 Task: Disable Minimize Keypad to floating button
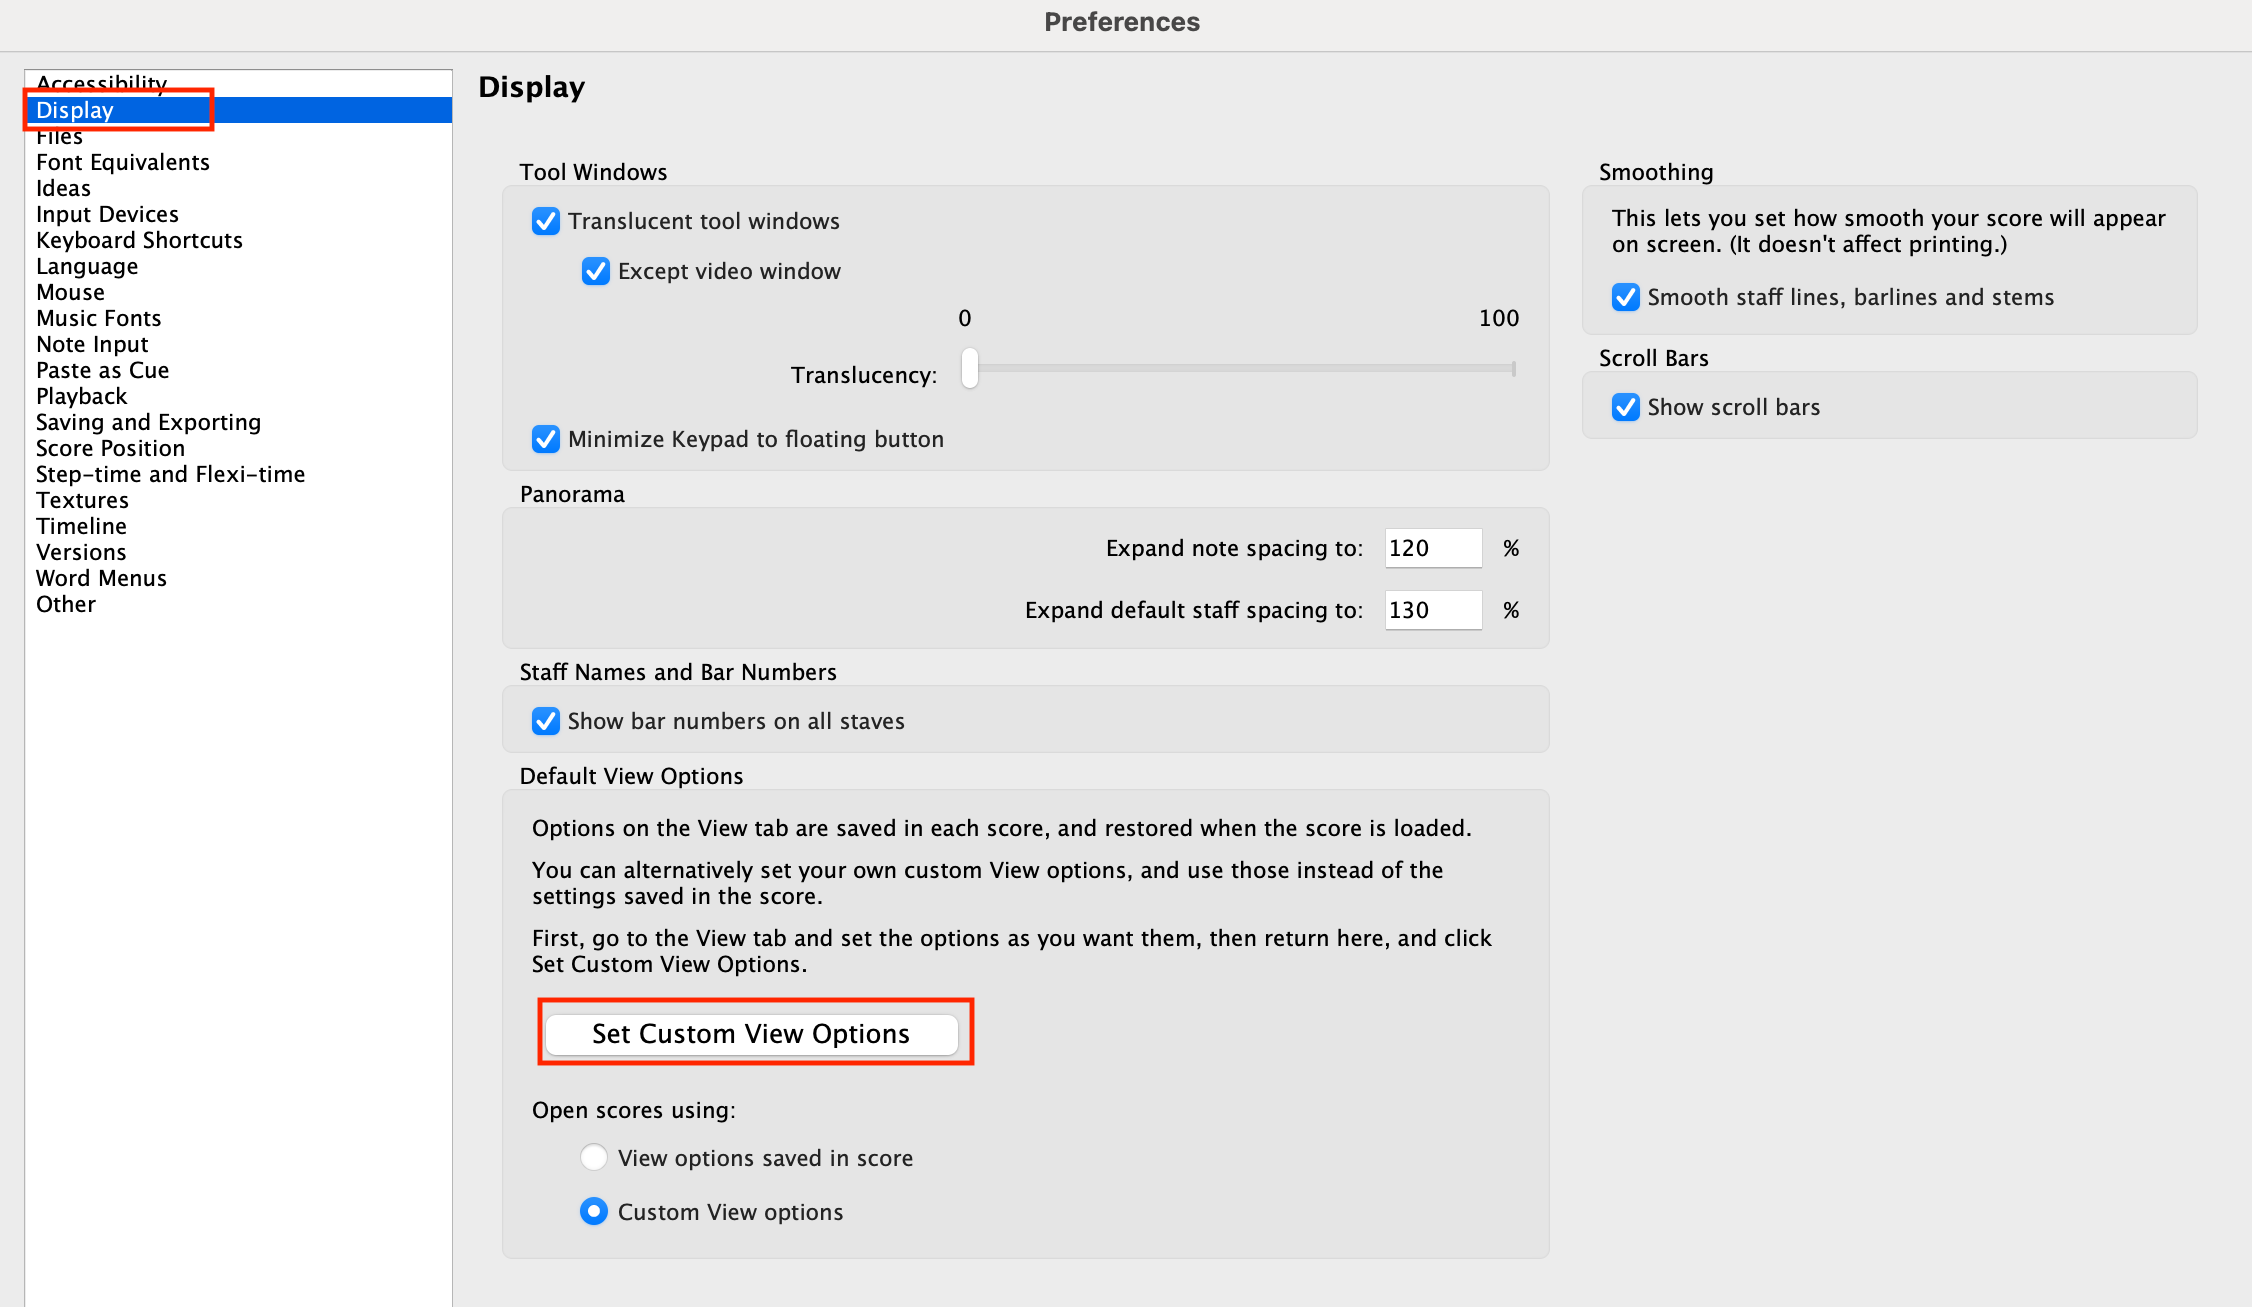[x=546, y=439]
